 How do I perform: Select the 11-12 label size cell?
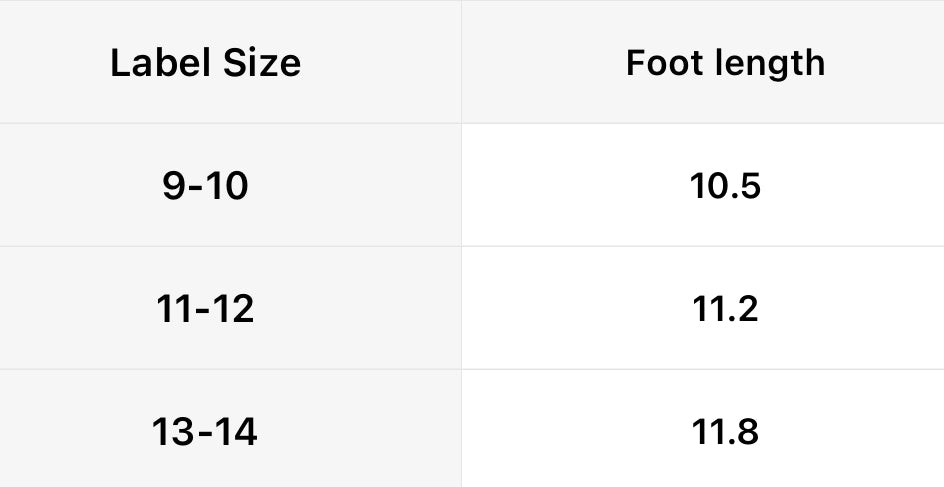[205, 308]
